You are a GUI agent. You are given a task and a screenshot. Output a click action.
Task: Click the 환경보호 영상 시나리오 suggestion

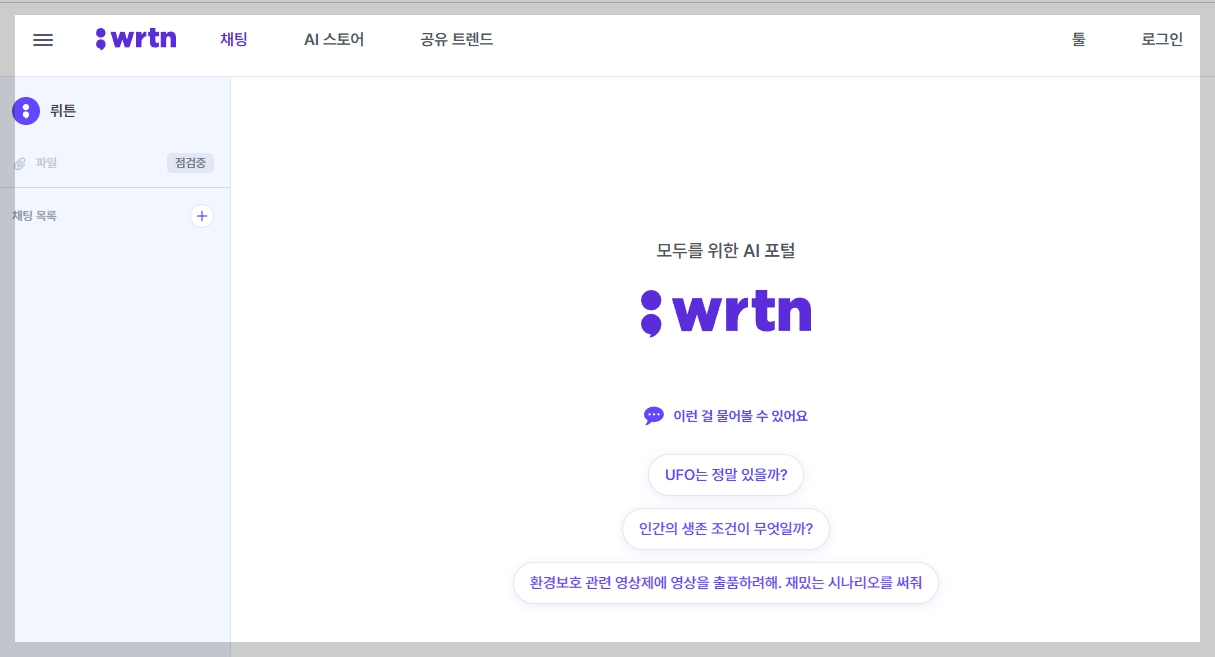[726, 582]
